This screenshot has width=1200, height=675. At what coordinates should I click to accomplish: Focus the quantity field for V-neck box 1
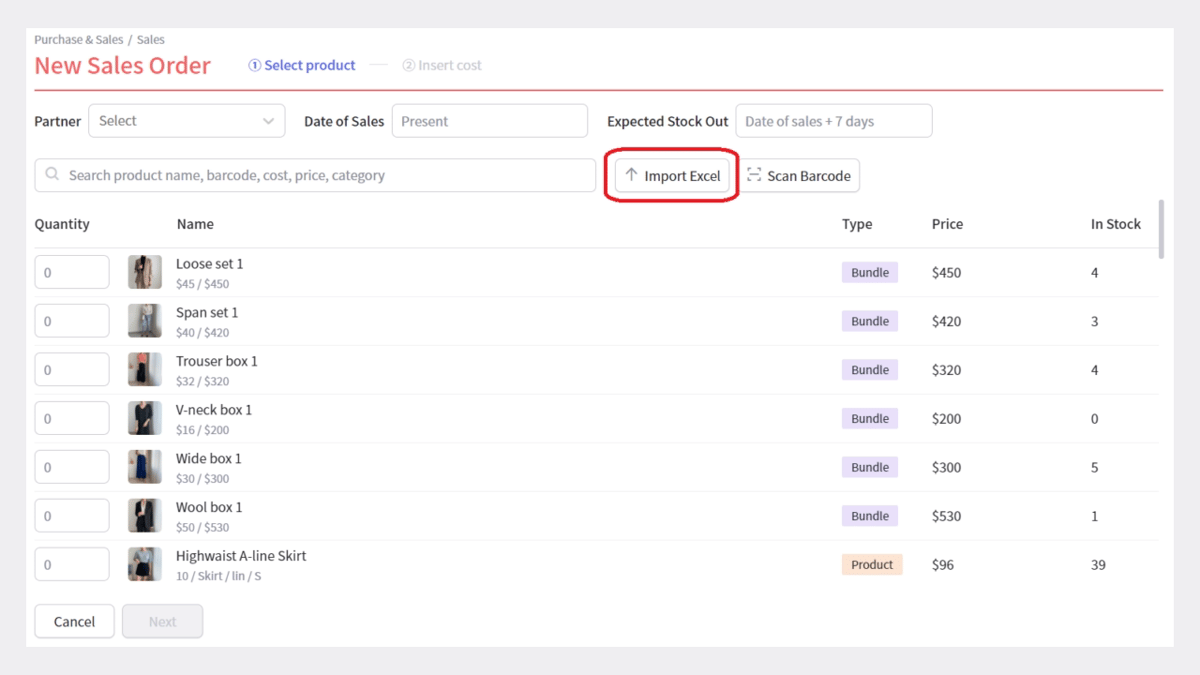(x=72, y=418)
